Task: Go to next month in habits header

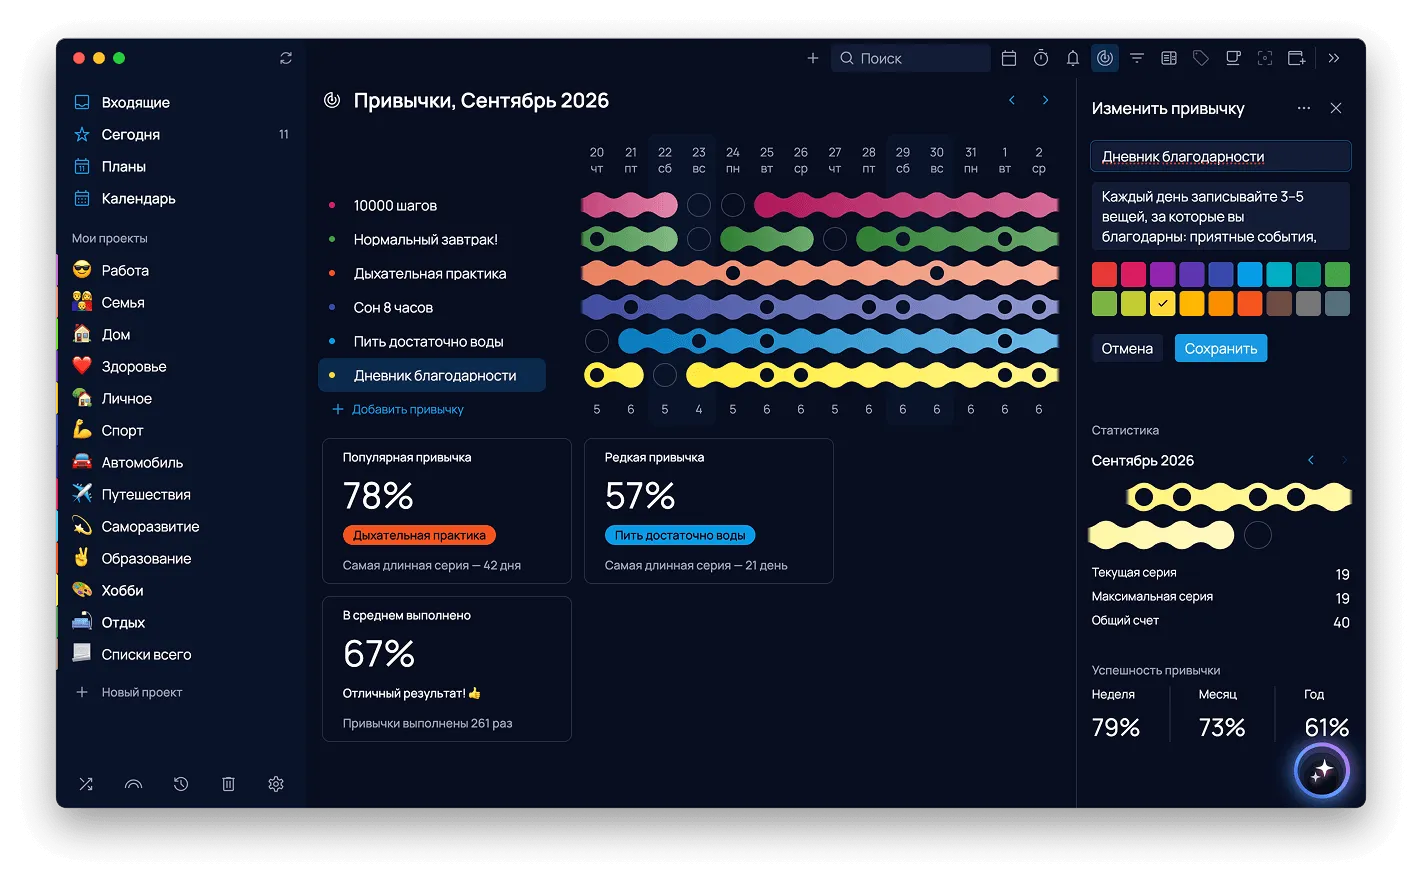Action: 1045,100
